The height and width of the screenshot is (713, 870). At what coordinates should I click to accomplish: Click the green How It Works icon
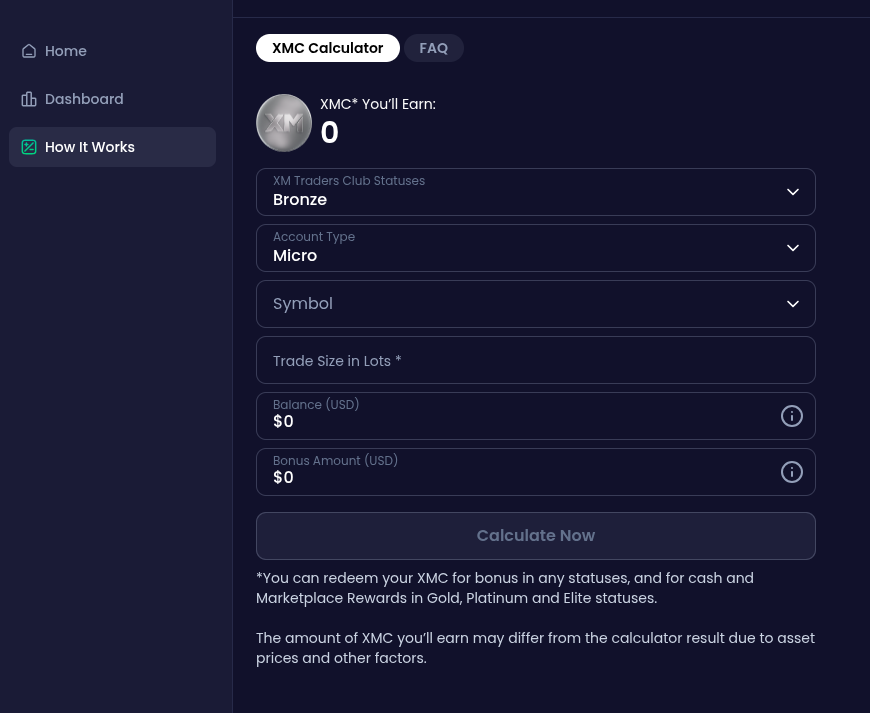click(29, 147)
